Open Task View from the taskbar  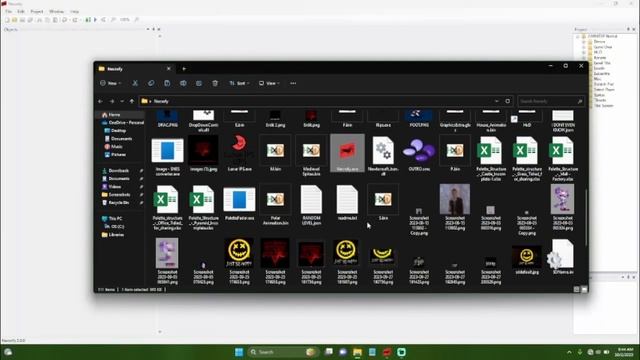pyautogui.click(x=329, y=352)
